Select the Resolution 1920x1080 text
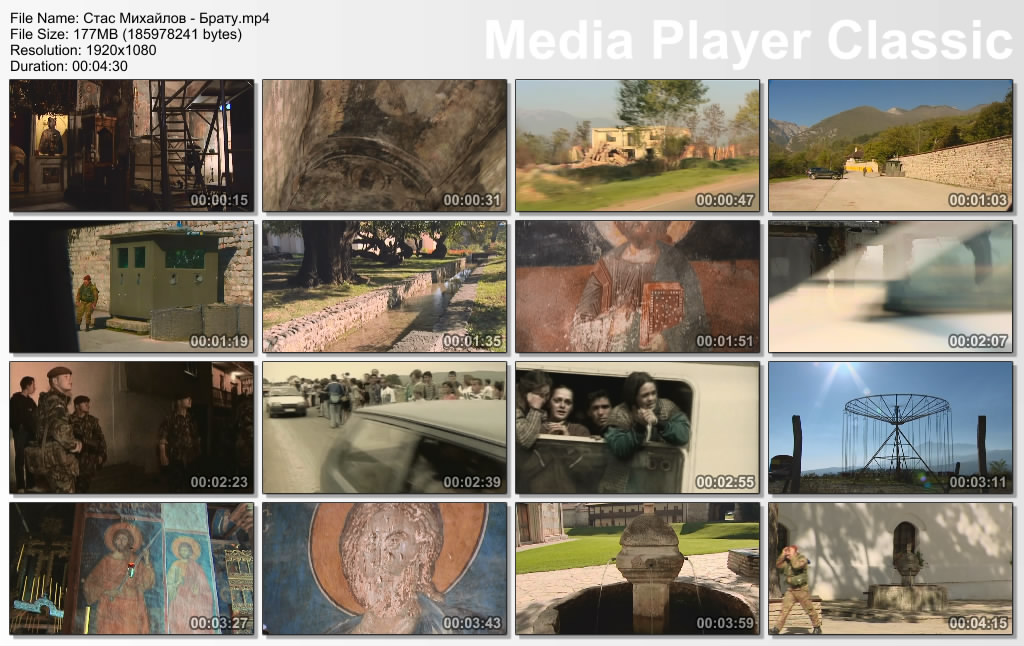1024x646 pixels. (83, 50)
